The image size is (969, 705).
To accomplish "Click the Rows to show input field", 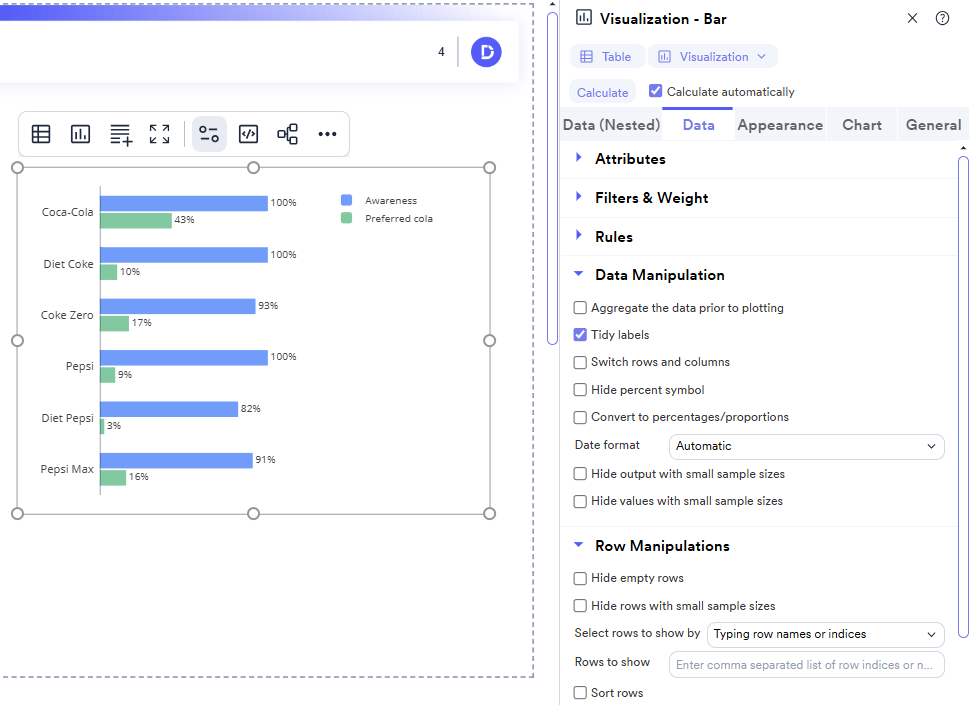I will pos(806,665).
